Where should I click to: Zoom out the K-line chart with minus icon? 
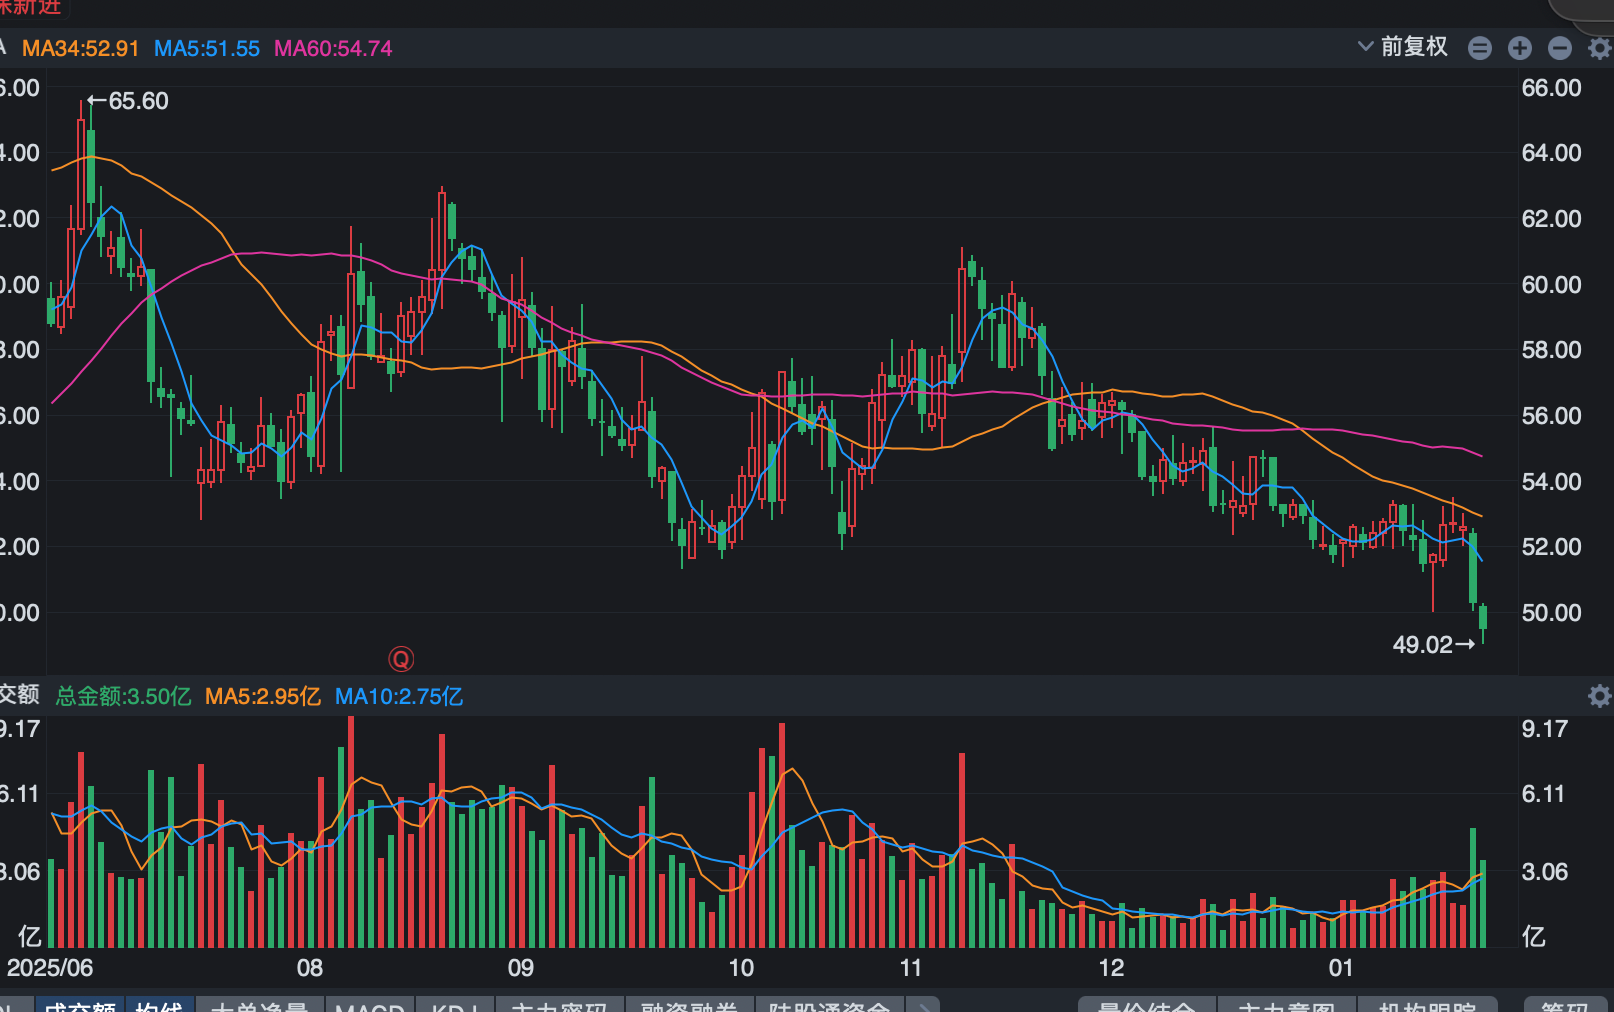tap(1559, 48)
